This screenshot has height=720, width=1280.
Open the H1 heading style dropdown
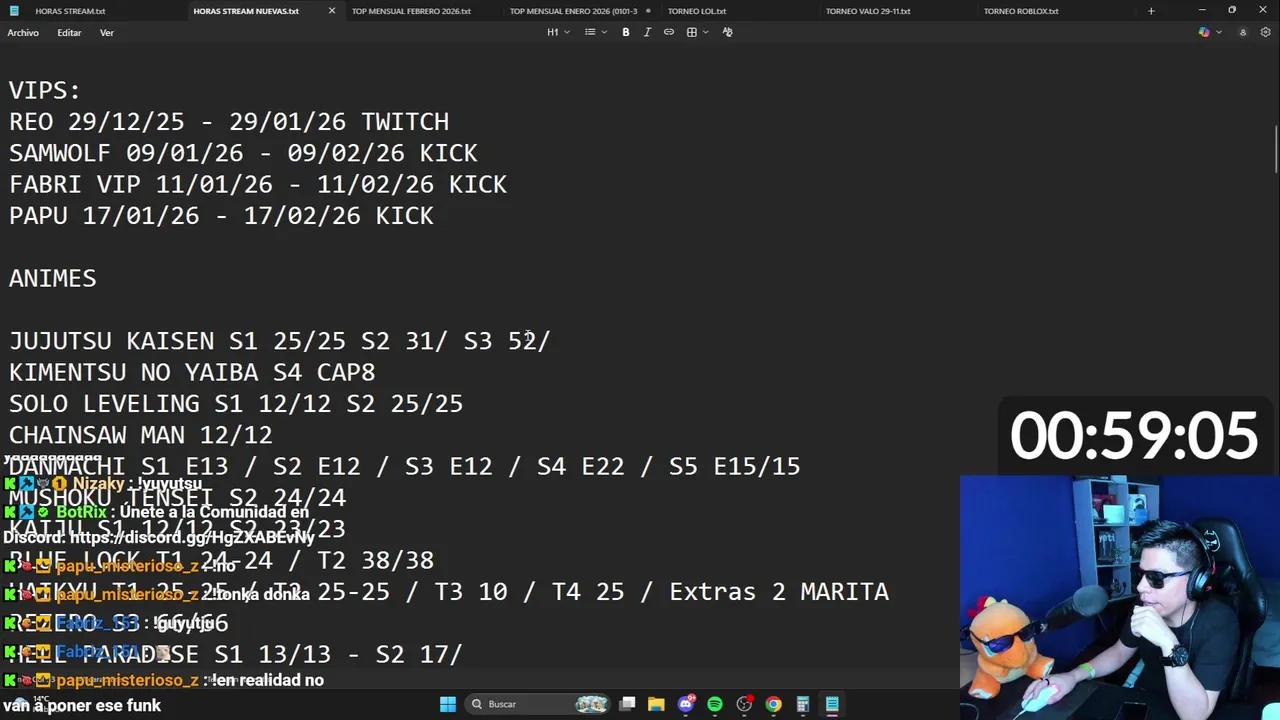pyautogui.click(x=558, y=32)
